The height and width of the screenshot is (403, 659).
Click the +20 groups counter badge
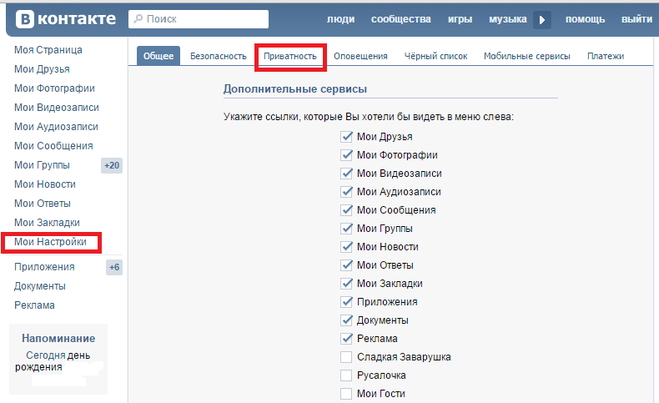tap(112, 165)
